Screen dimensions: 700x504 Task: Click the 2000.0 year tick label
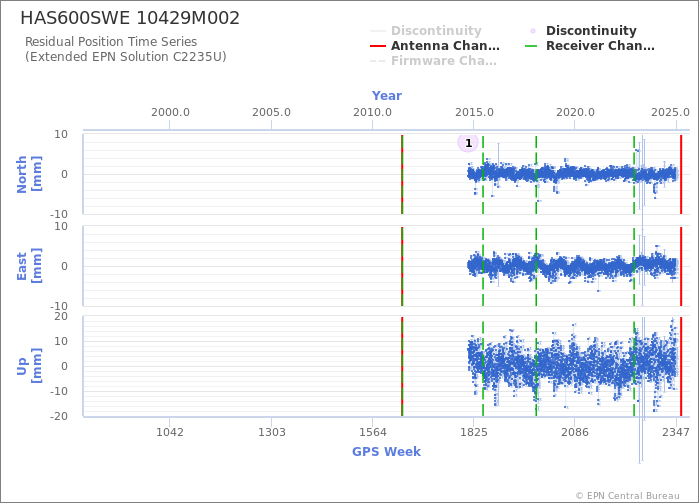point(170,112)
